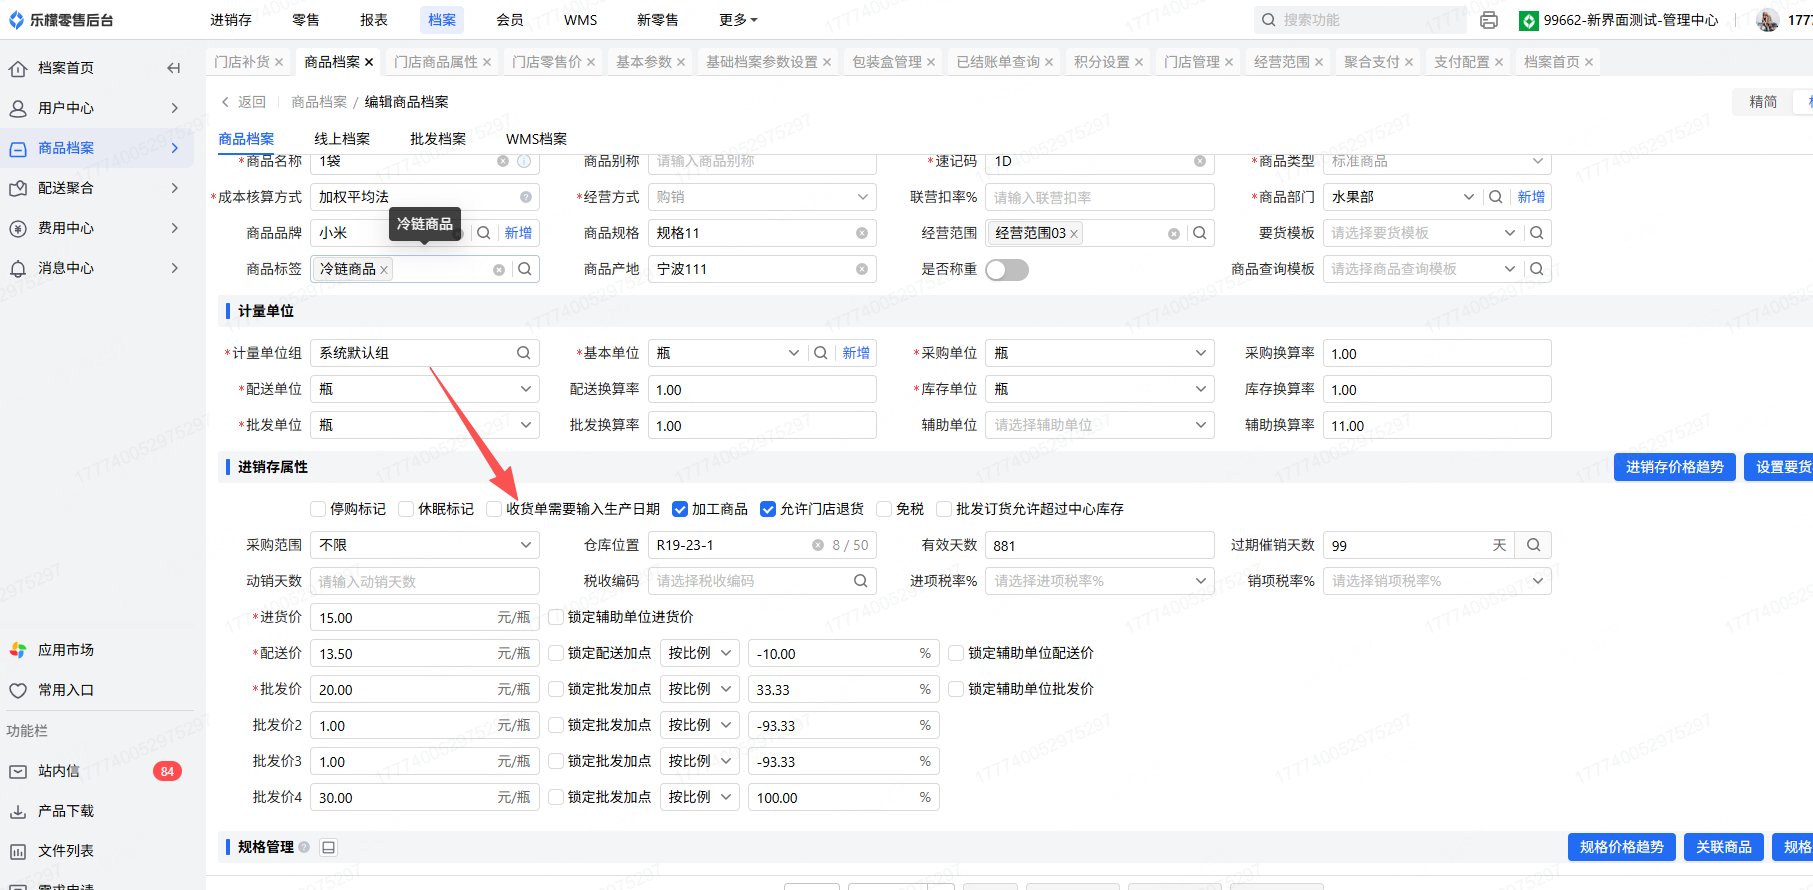Check the 免税 checkbox
Viewport: 1813px width, 890px height.
884,509
